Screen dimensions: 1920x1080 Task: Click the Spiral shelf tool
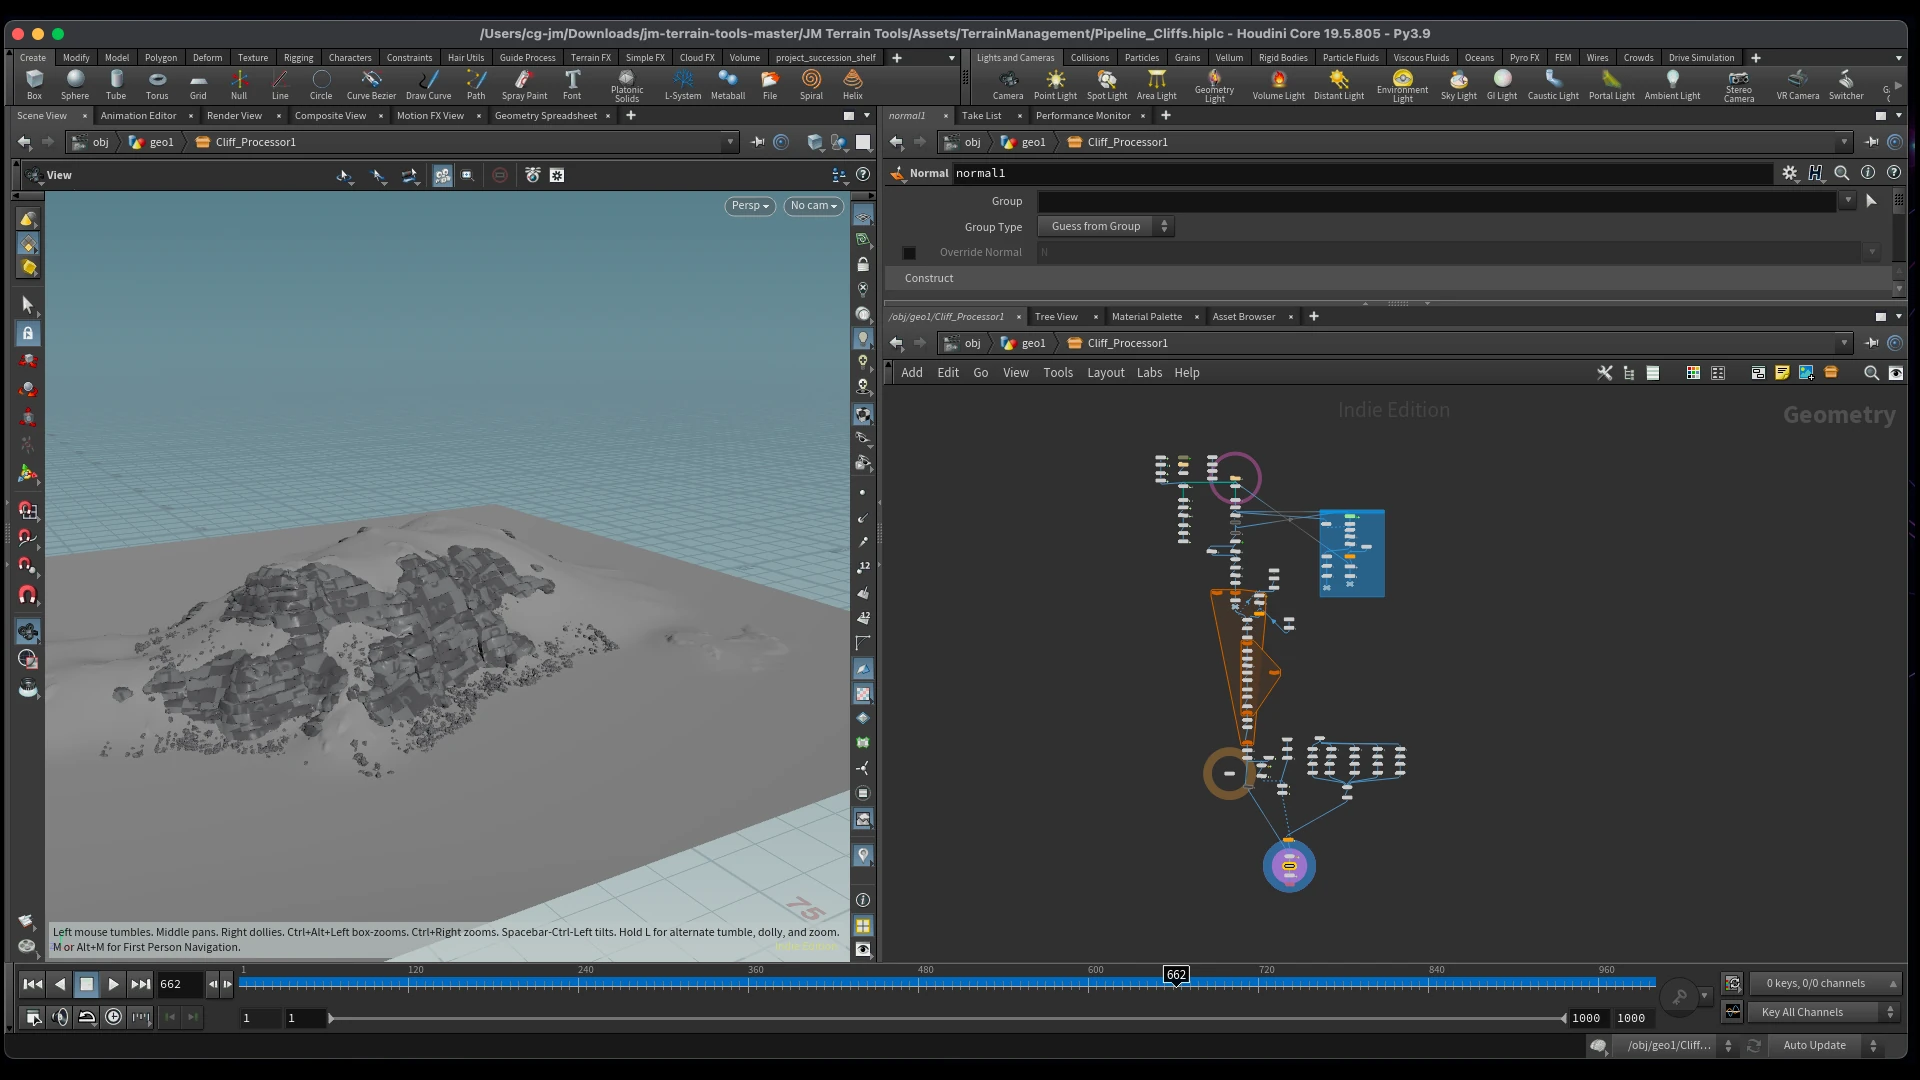point(811,84)
